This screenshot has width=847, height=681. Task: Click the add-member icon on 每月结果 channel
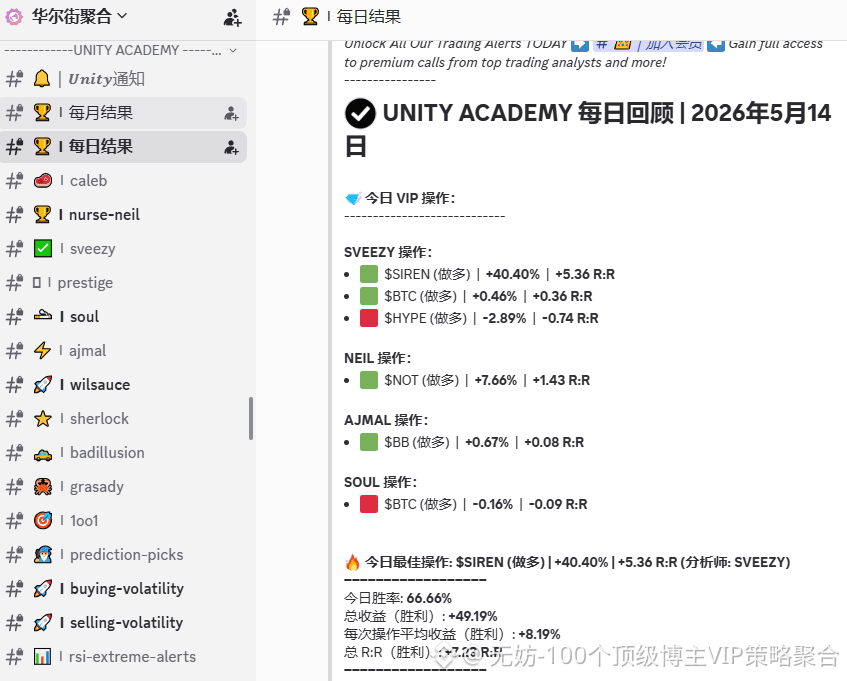pyautogui.click(x=231, y=113)
